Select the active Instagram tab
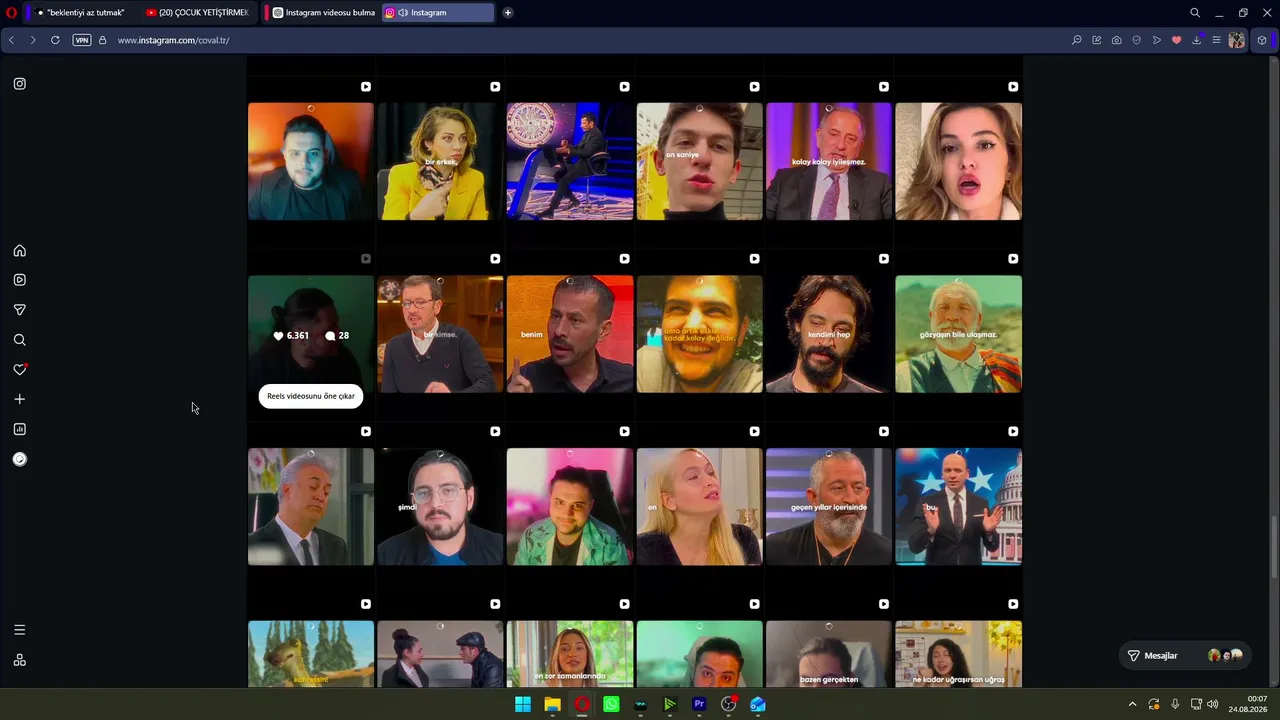1280x720 pixels. pos(438,13)
